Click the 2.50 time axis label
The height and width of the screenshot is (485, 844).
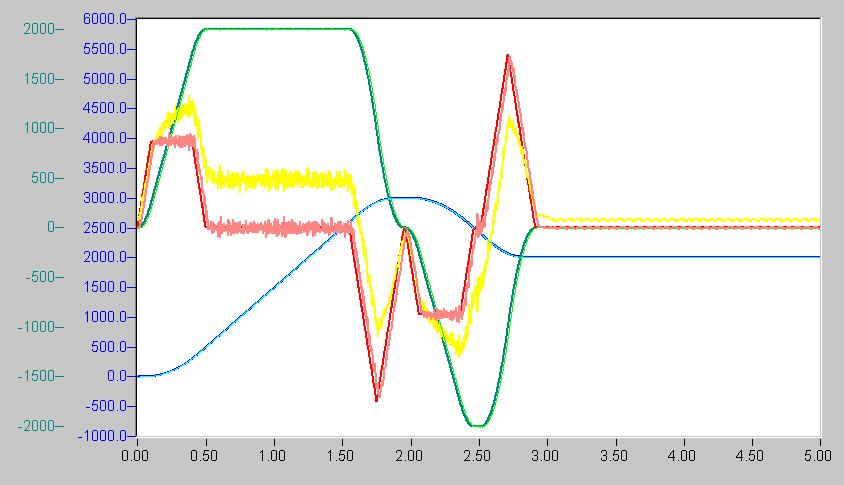pyautogui.click(x=477, y=456)
